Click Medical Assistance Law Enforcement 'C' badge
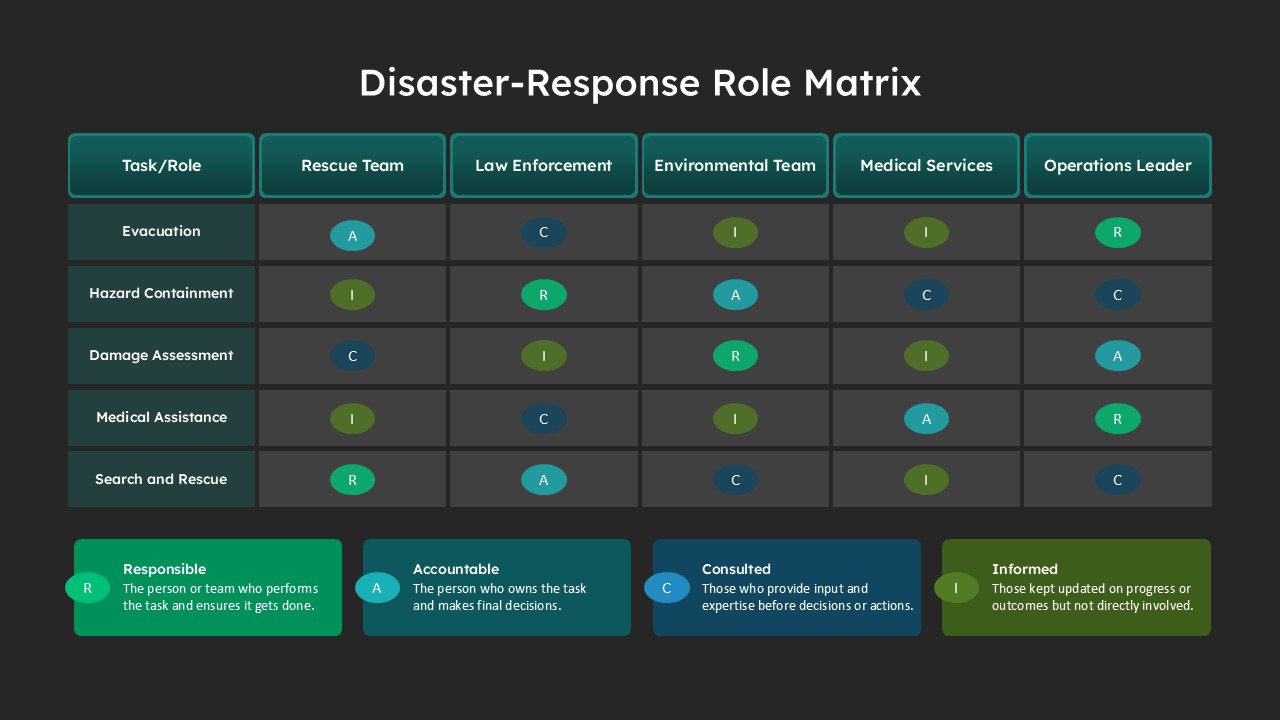1280x720 pixels. click(x=544, y=419)
